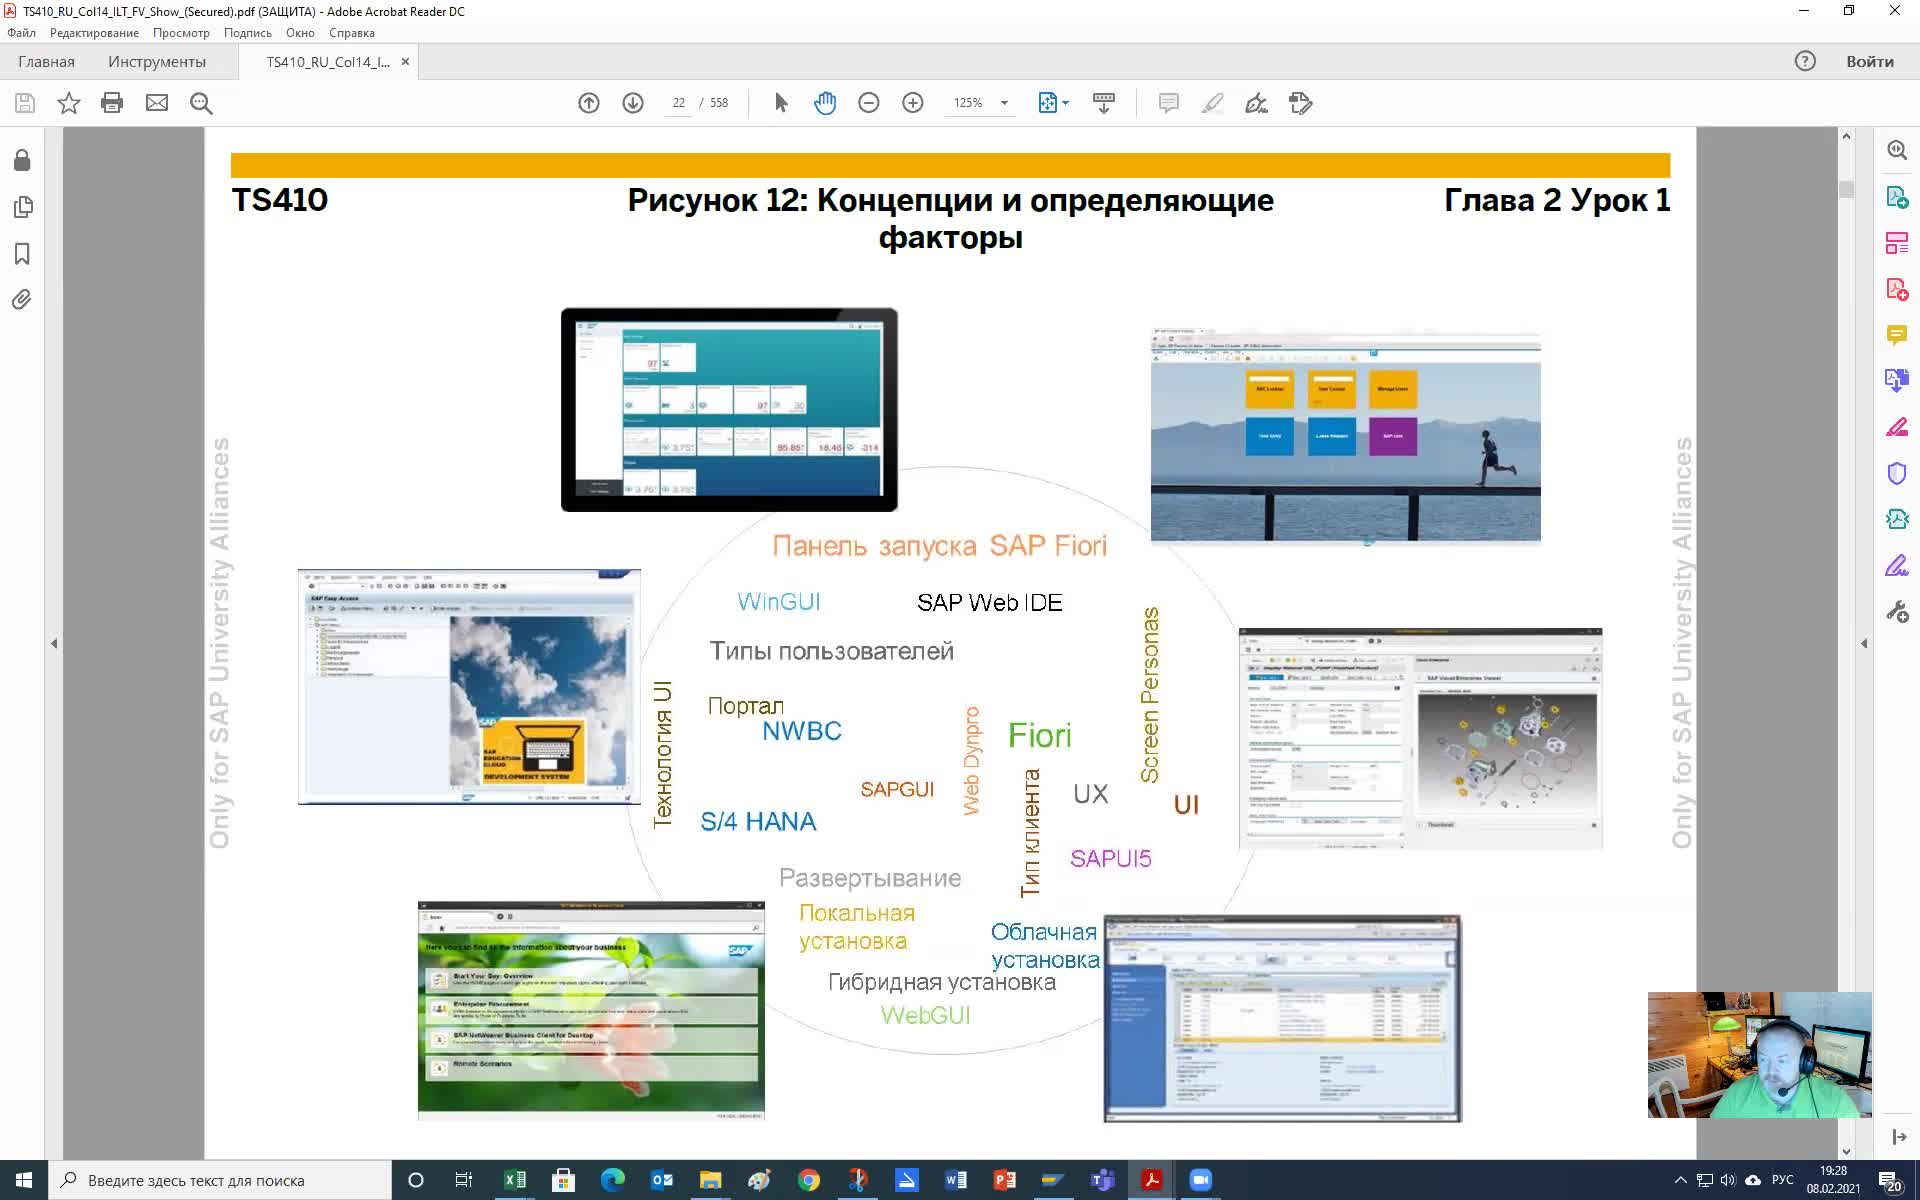Open the attachments paperclip panel
The image size is (1920, 1200).
coord(22,300)
